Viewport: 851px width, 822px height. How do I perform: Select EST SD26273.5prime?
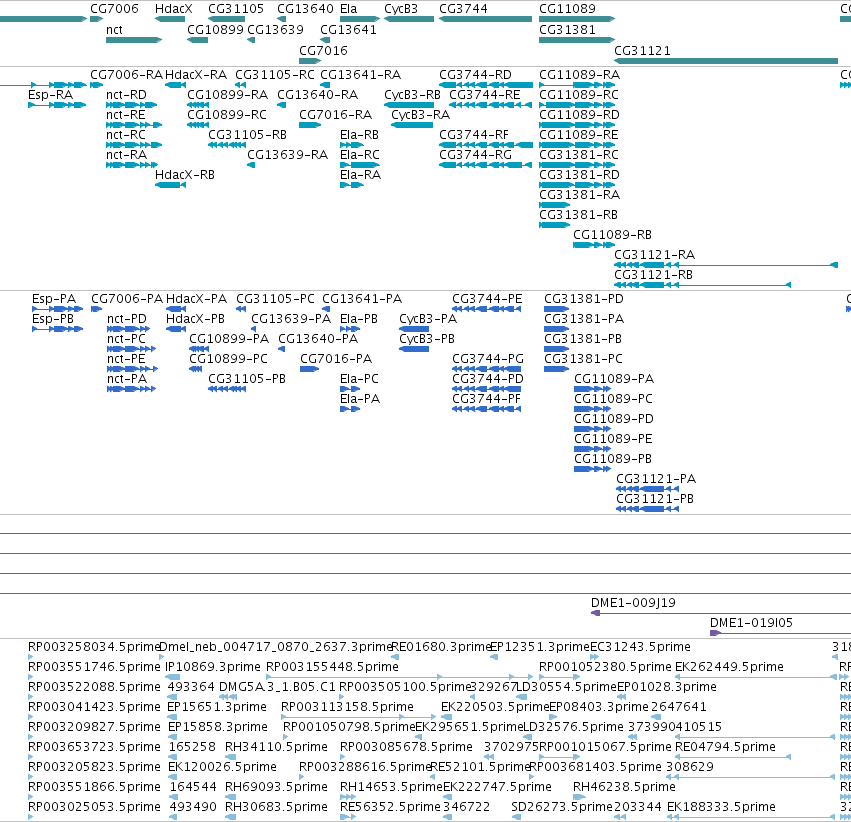[562, 806]
